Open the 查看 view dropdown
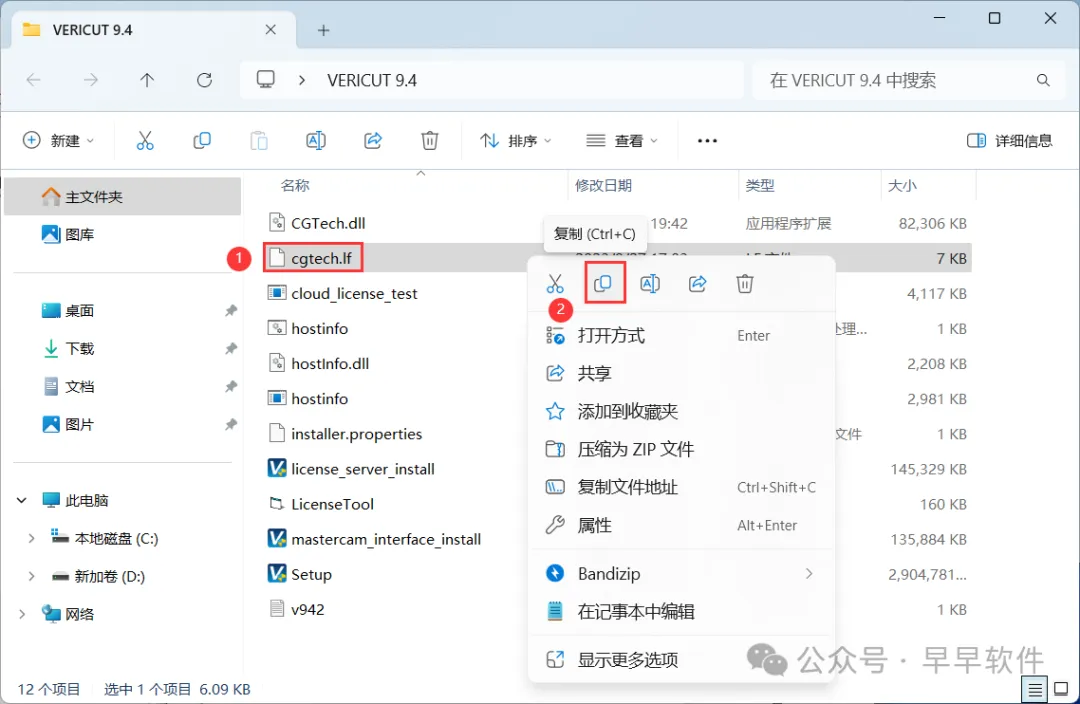 point(622,141)
